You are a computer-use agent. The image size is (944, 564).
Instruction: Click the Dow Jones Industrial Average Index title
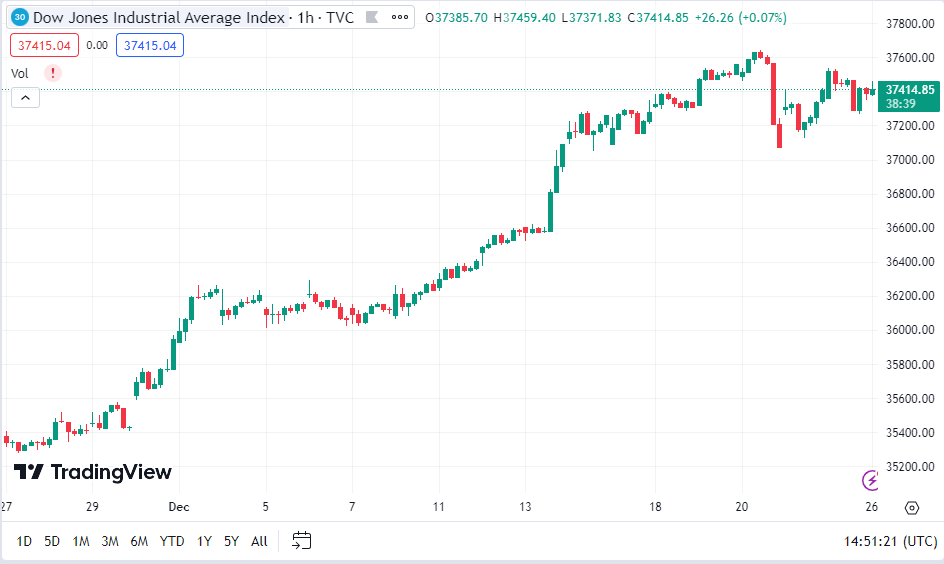pos(159,17)
